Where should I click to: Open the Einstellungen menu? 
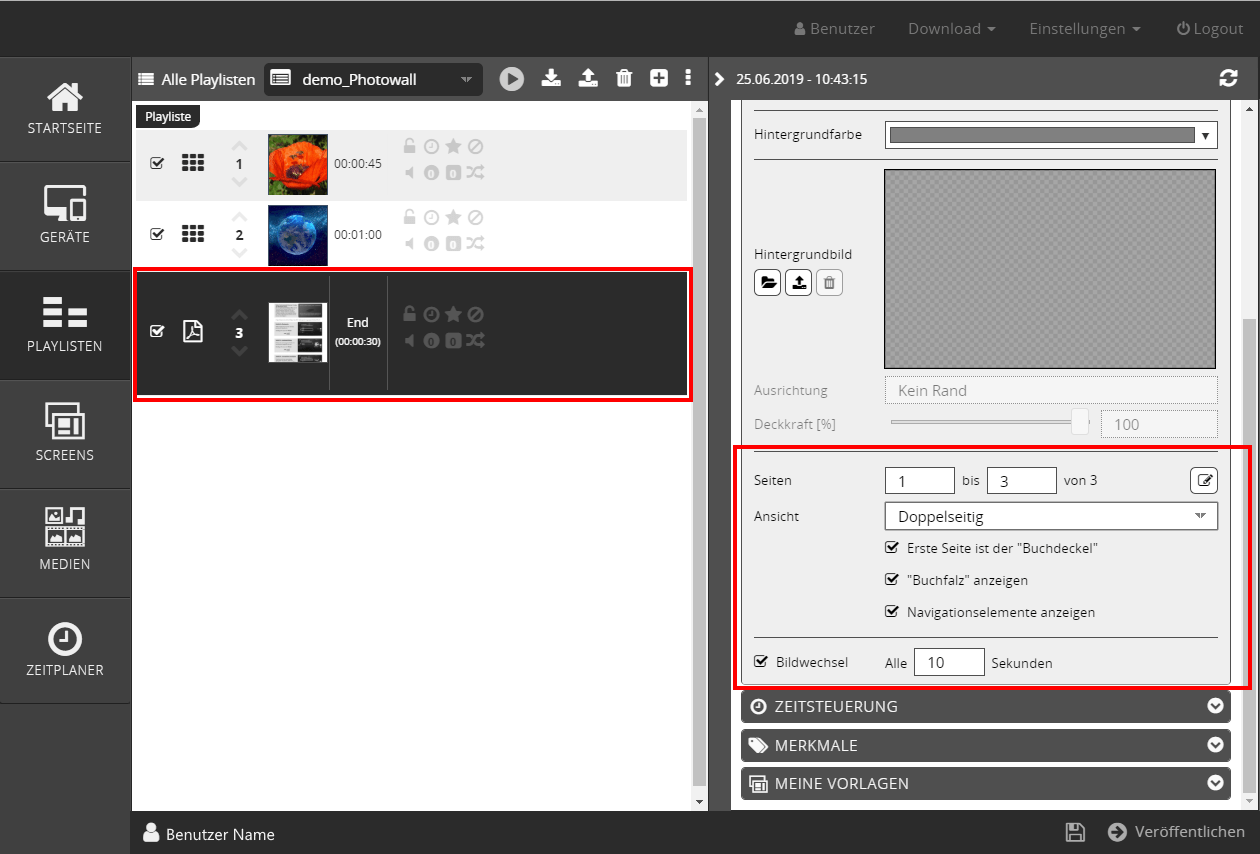pyautogui.click(x=1084, y=29)
